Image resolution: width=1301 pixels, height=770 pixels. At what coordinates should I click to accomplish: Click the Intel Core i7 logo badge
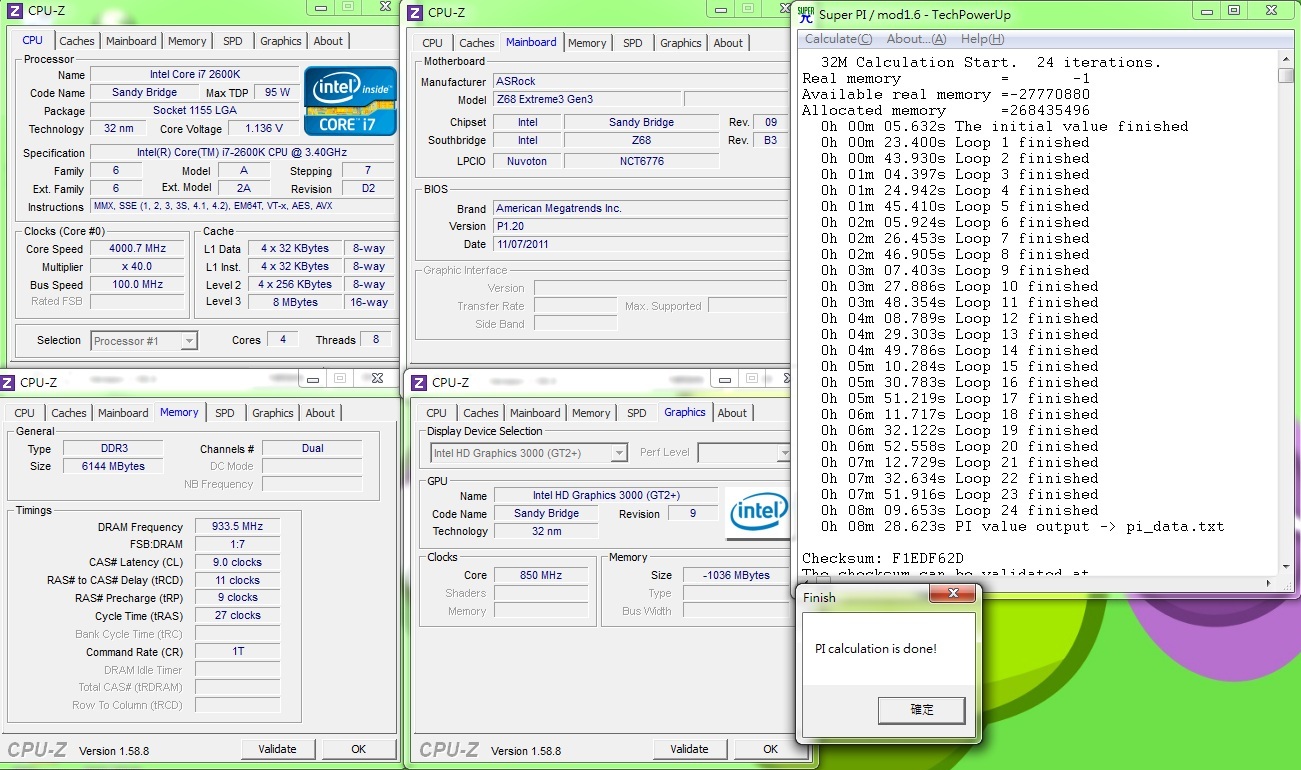coord(350,101)
